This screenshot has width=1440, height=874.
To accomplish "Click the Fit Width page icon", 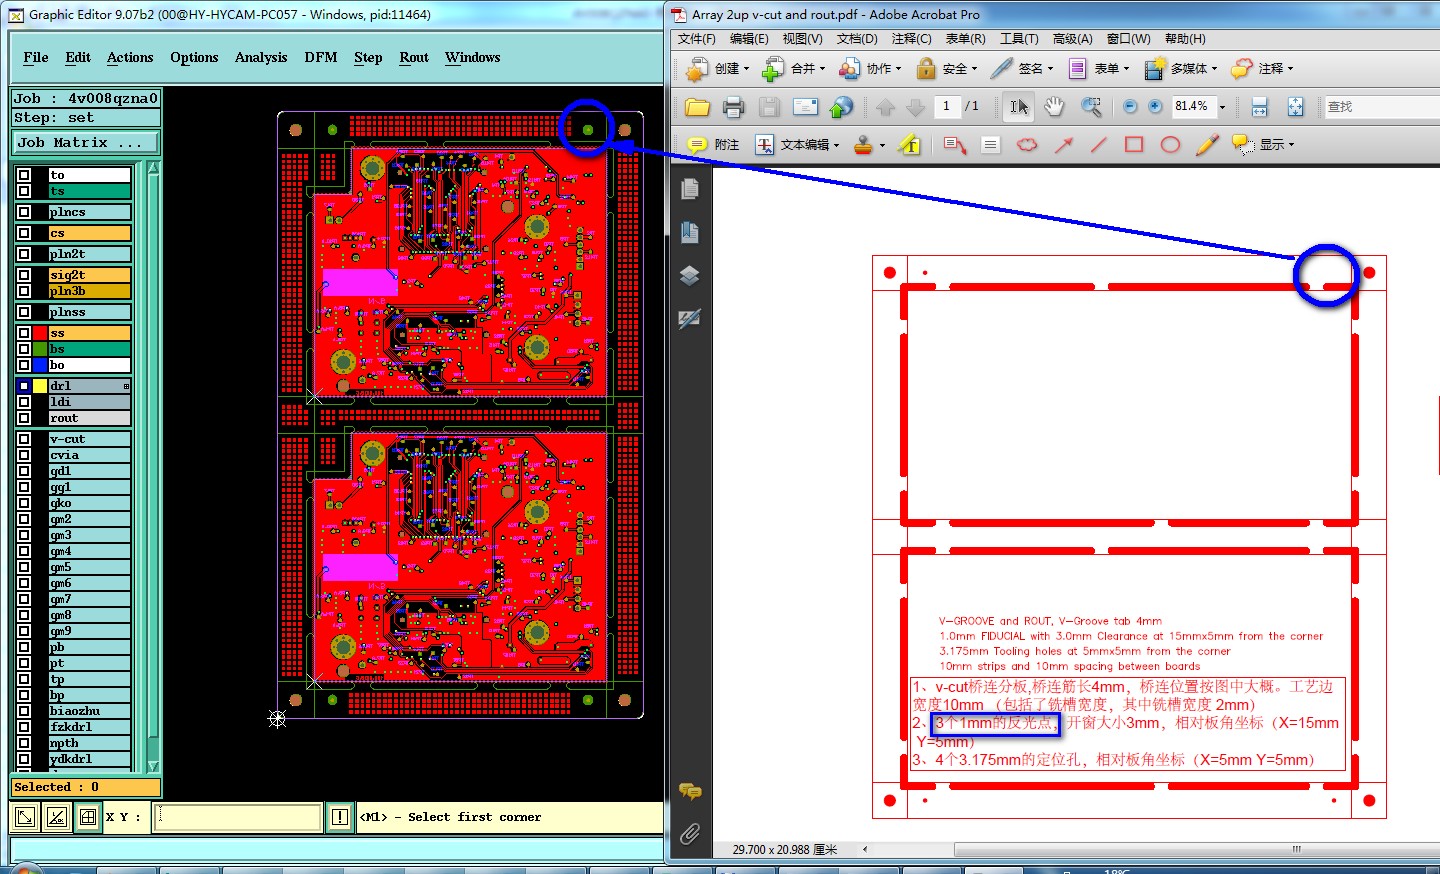I will point(1259,107).
